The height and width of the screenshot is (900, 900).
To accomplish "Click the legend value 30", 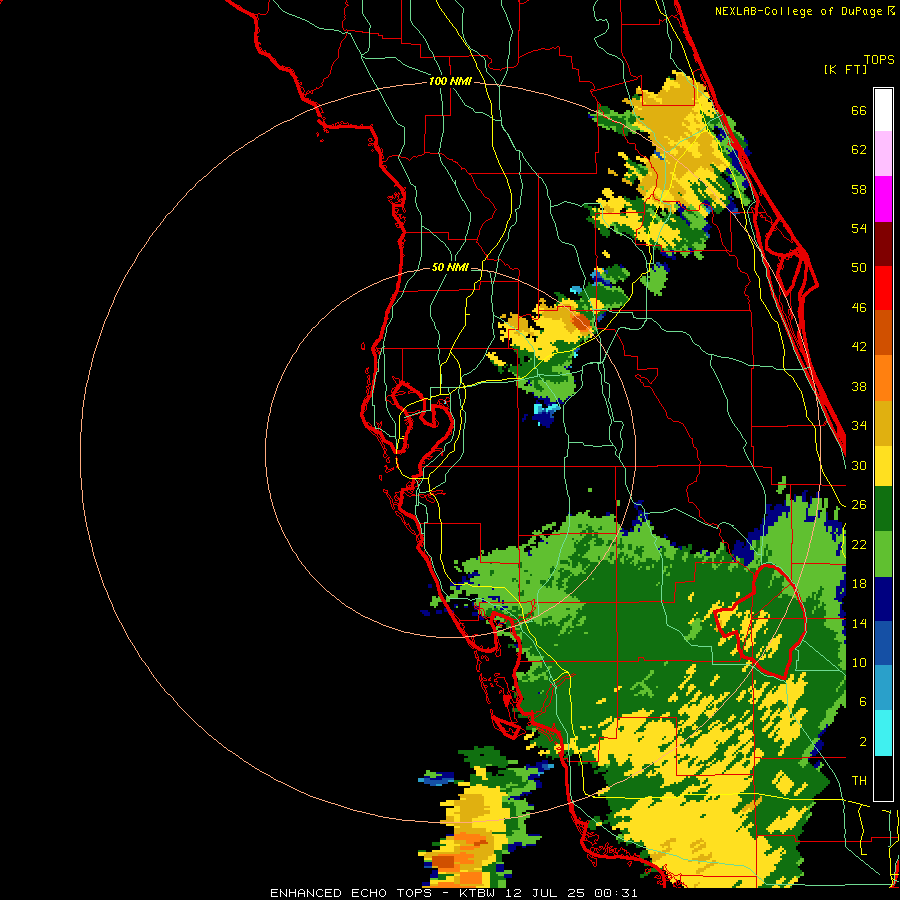I will [859, 465].
